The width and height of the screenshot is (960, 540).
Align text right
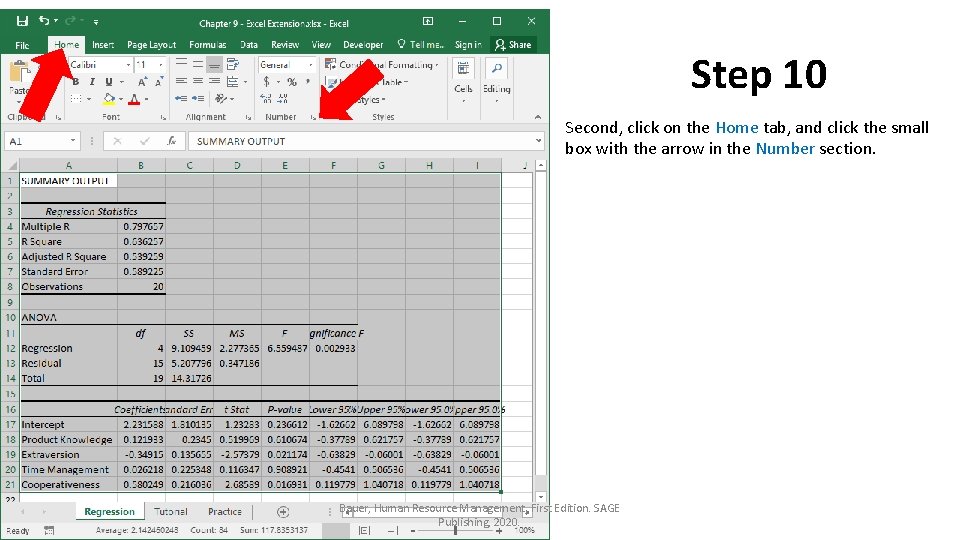[x=214, y=81]
